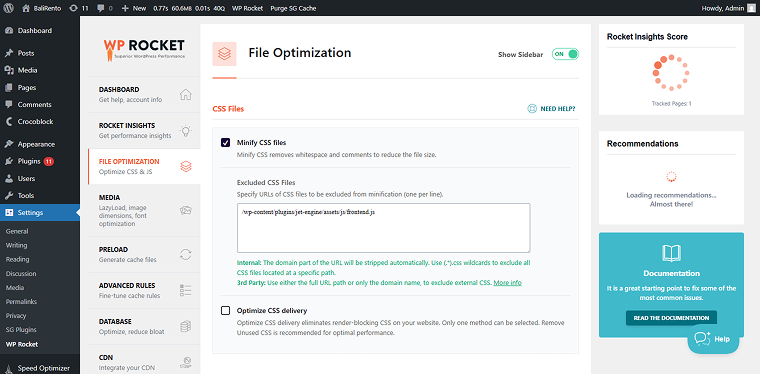This screenshot has width=760, height=374.
Task: Open Advanced Rules tab
Action: coord(144,290)
